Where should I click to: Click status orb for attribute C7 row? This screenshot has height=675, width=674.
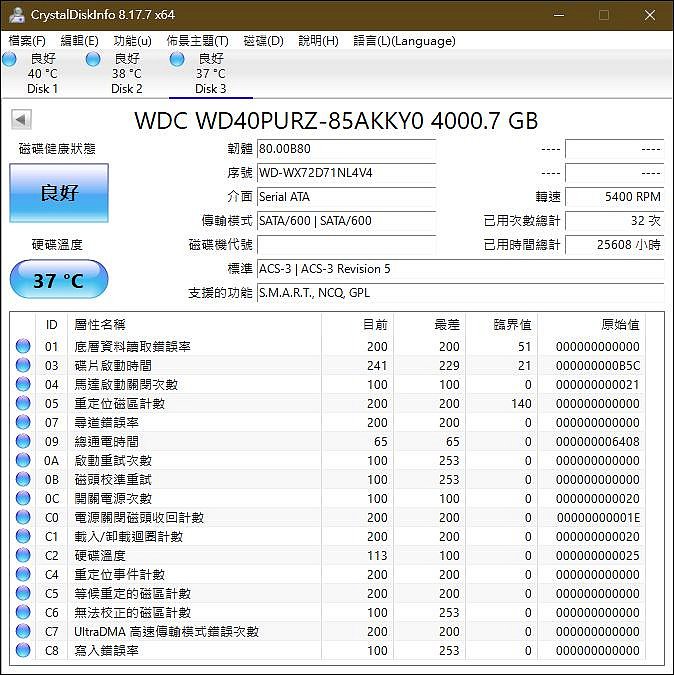23,631
